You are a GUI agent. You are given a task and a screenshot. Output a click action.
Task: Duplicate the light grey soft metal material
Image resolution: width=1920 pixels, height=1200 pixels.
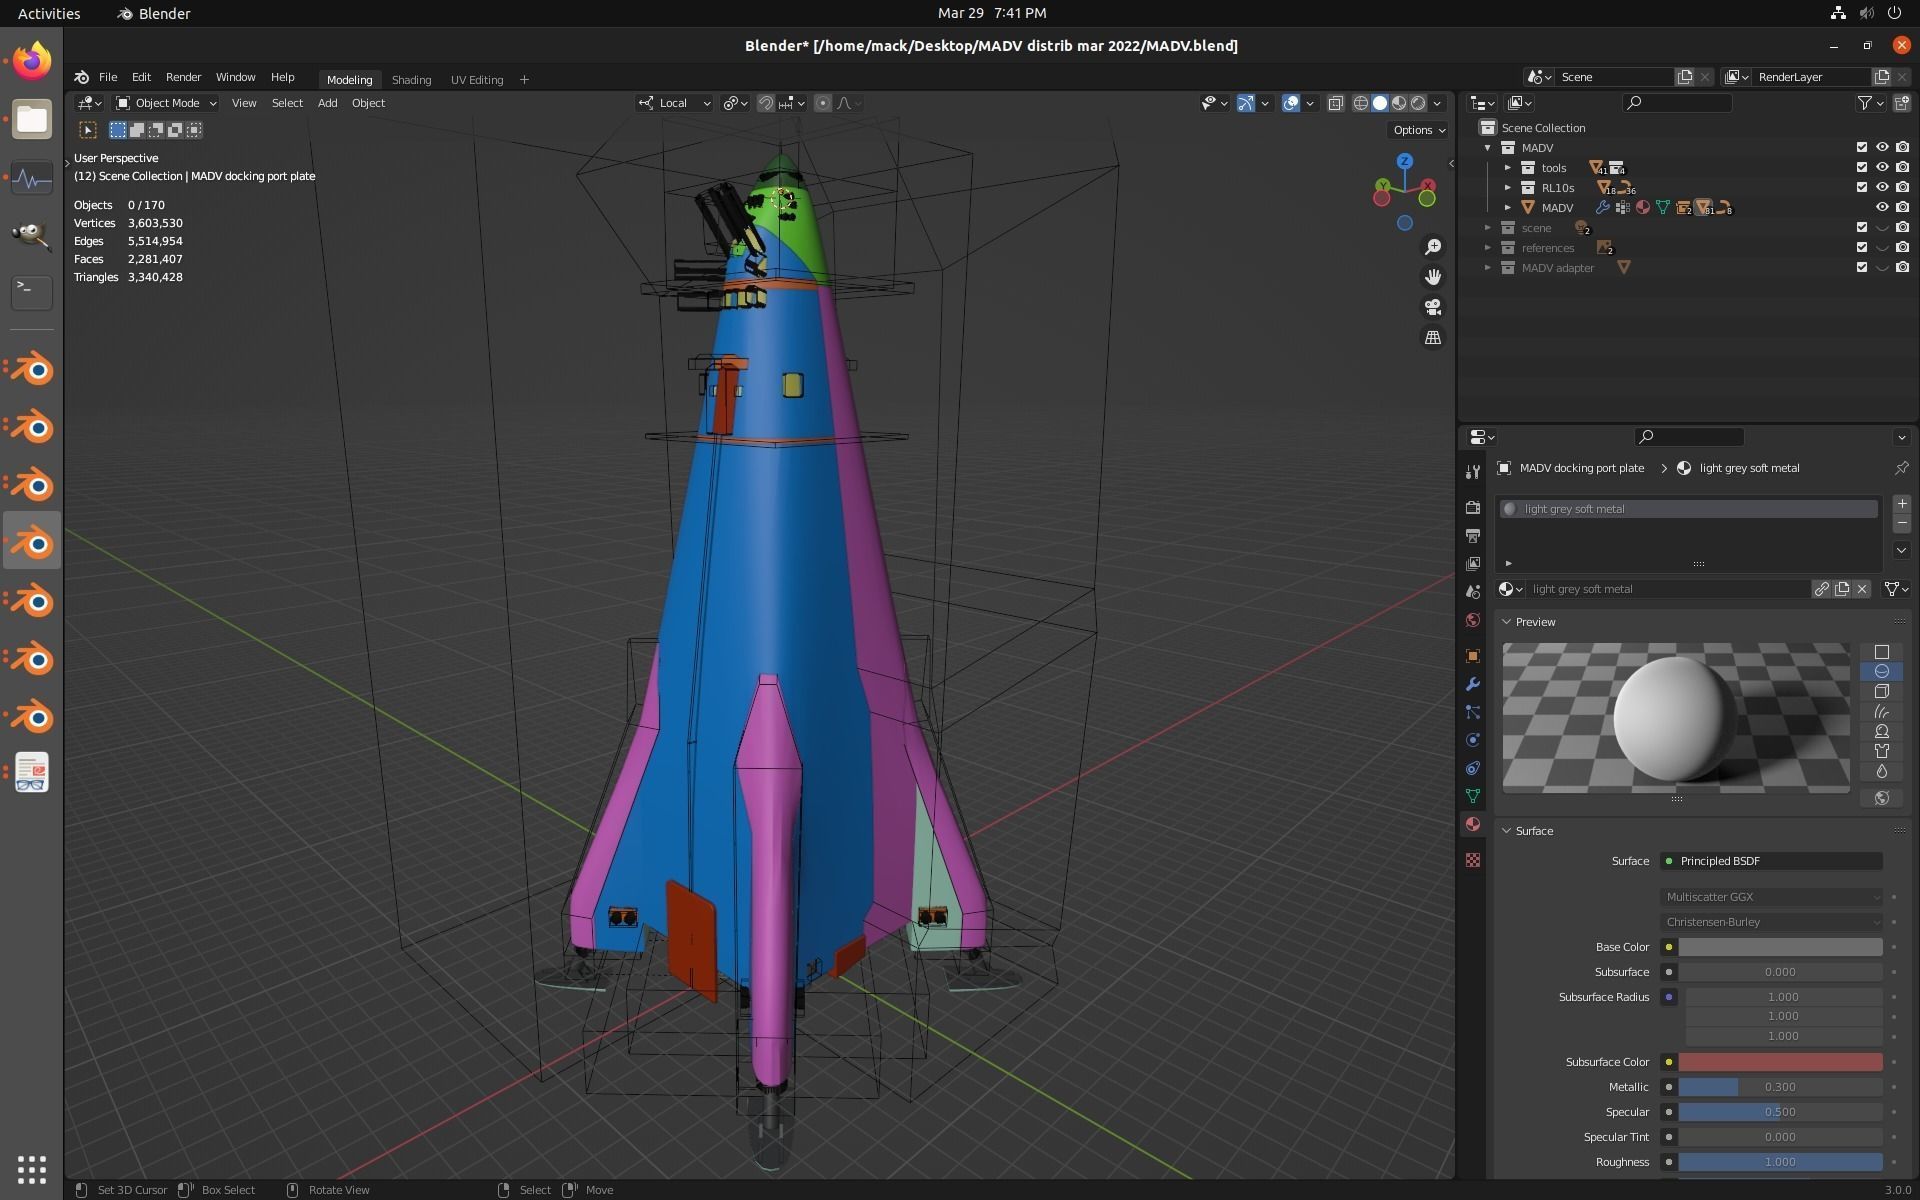1842,589
